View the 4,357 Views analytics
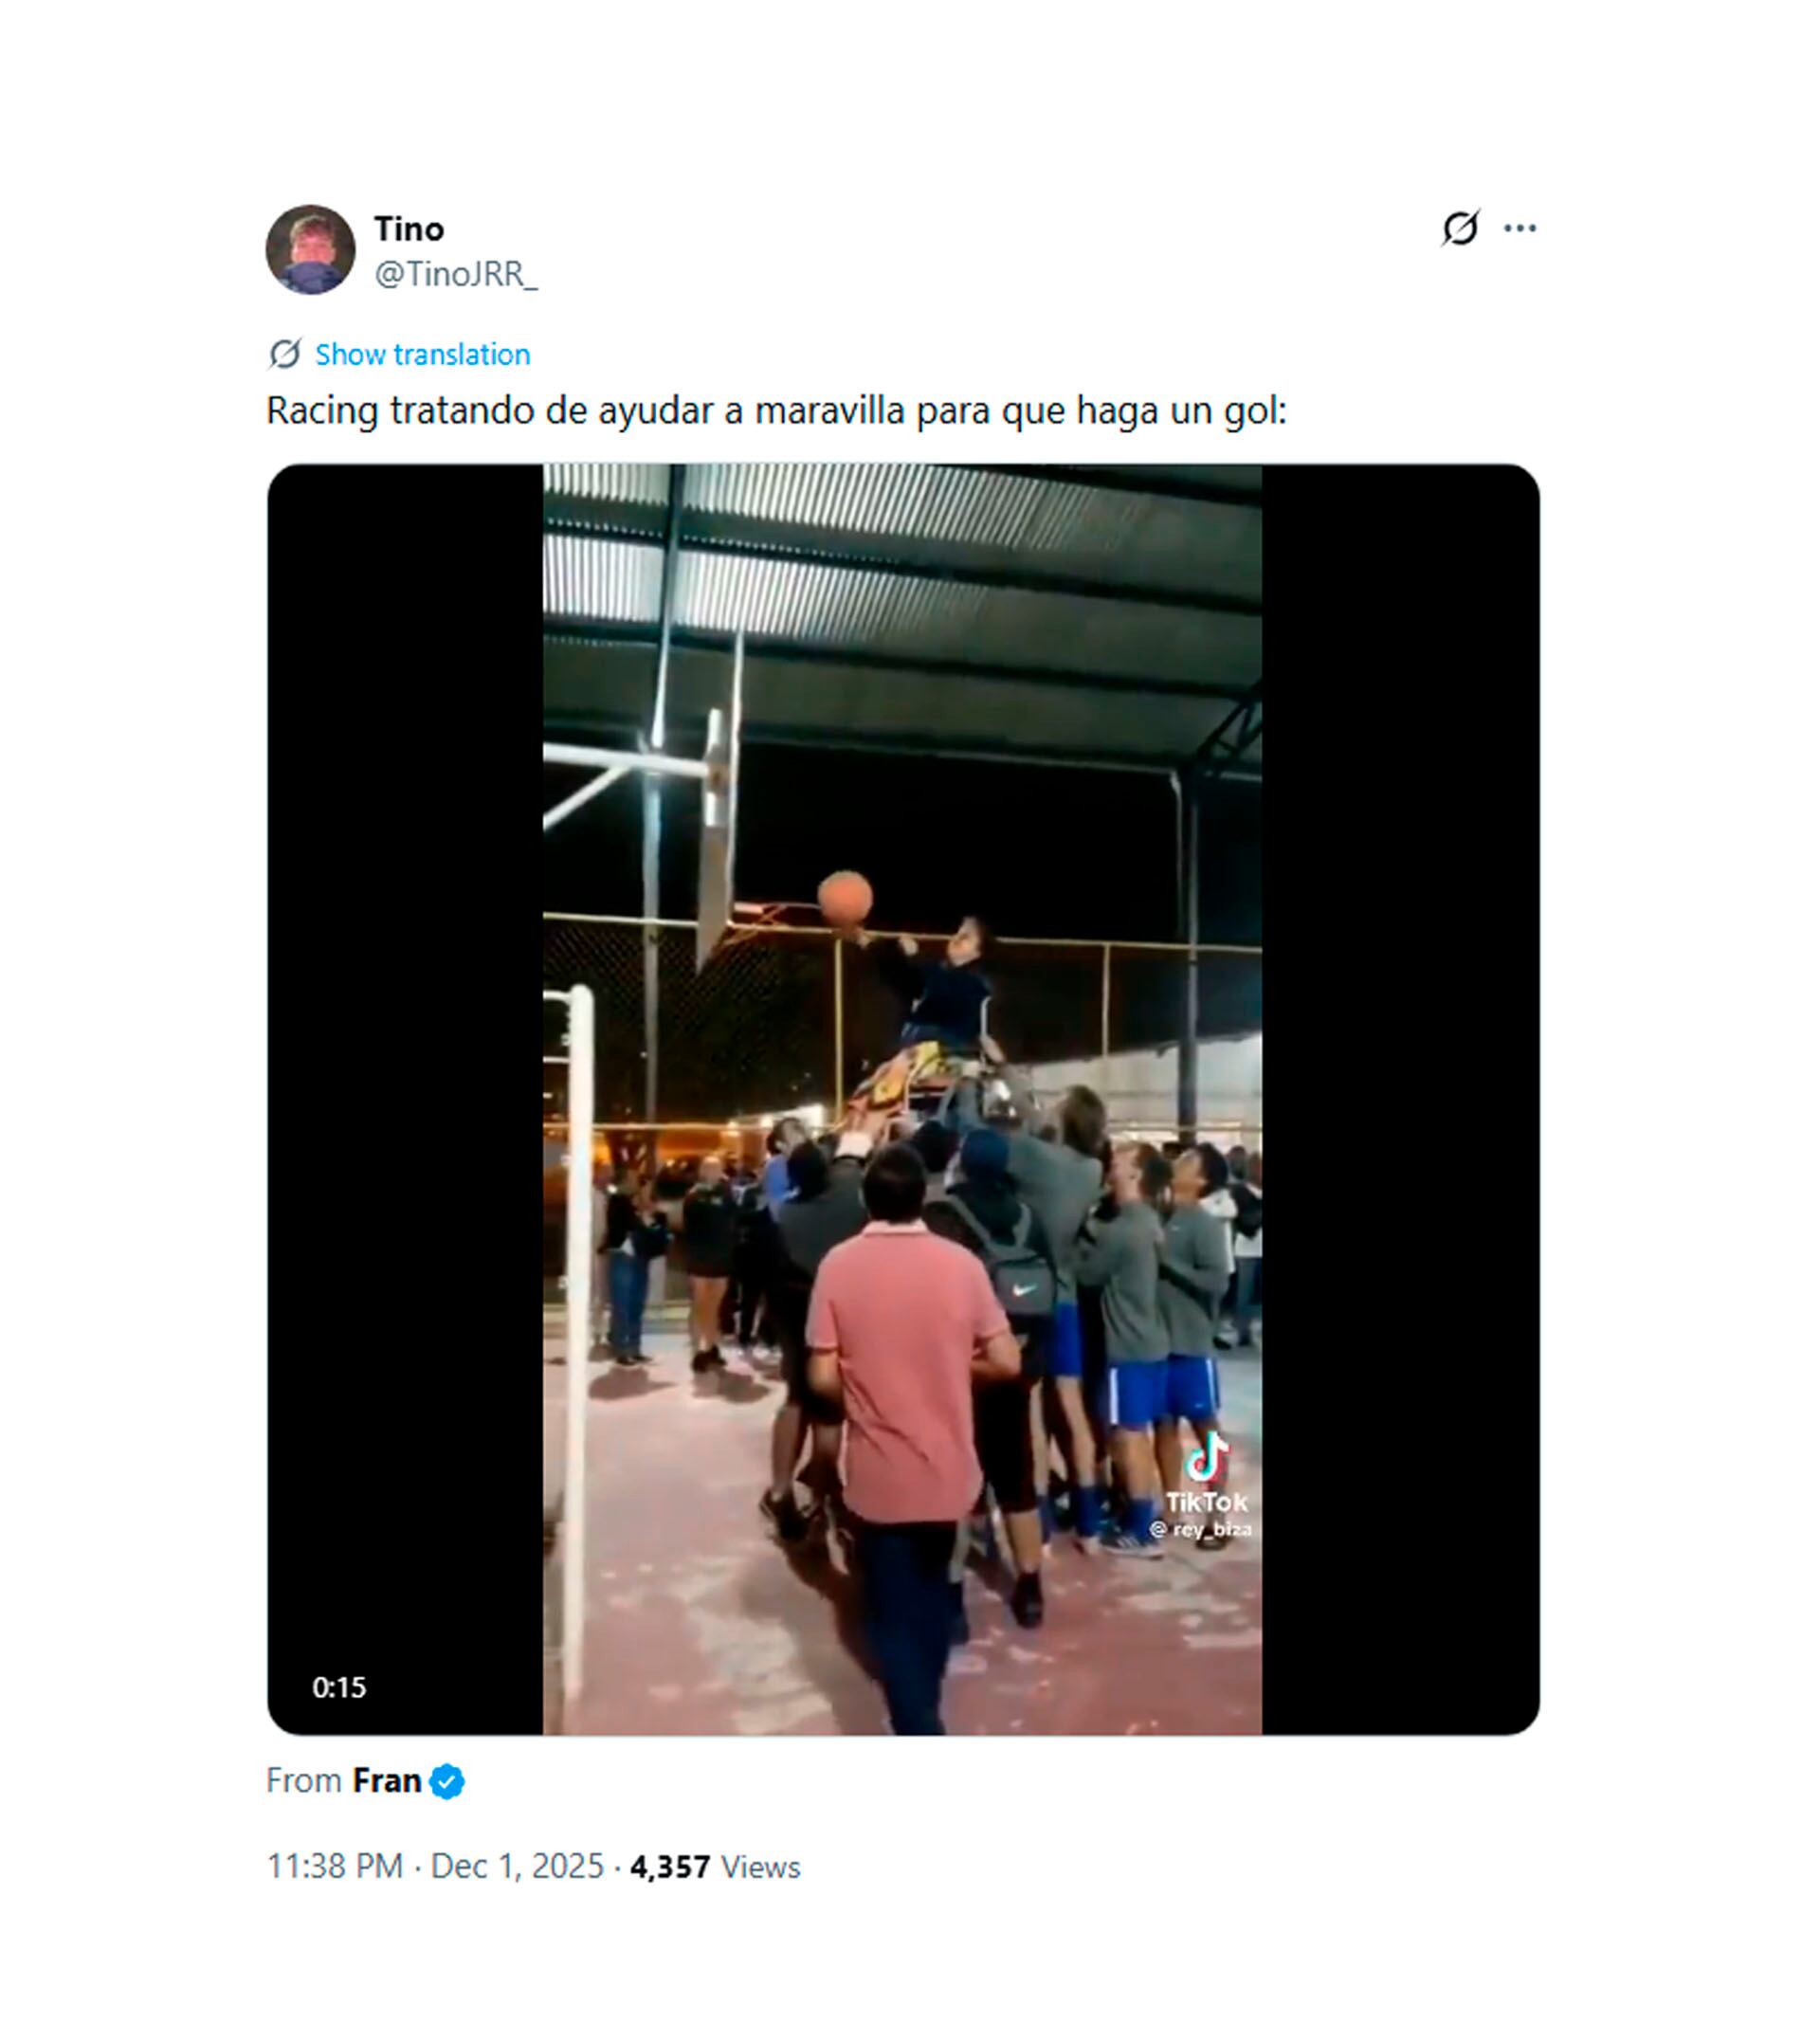This screenshot has width=1820, height=2041. tap(715, 1867)
